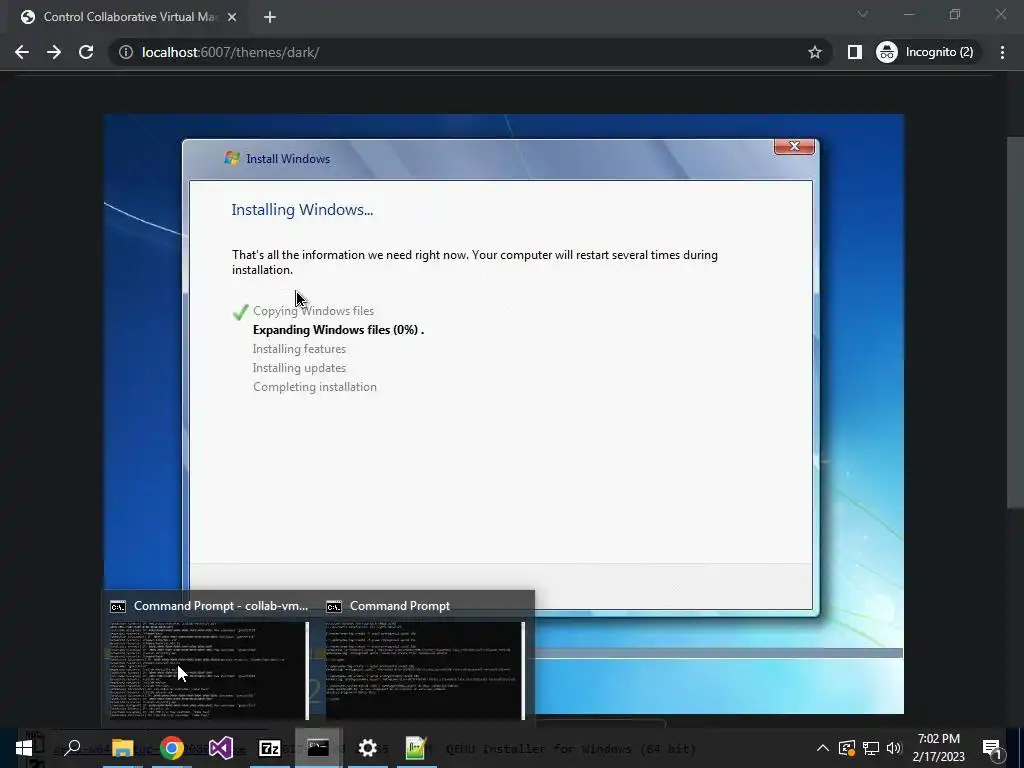Click the address bar URL localhost:6007

point(231,52)
